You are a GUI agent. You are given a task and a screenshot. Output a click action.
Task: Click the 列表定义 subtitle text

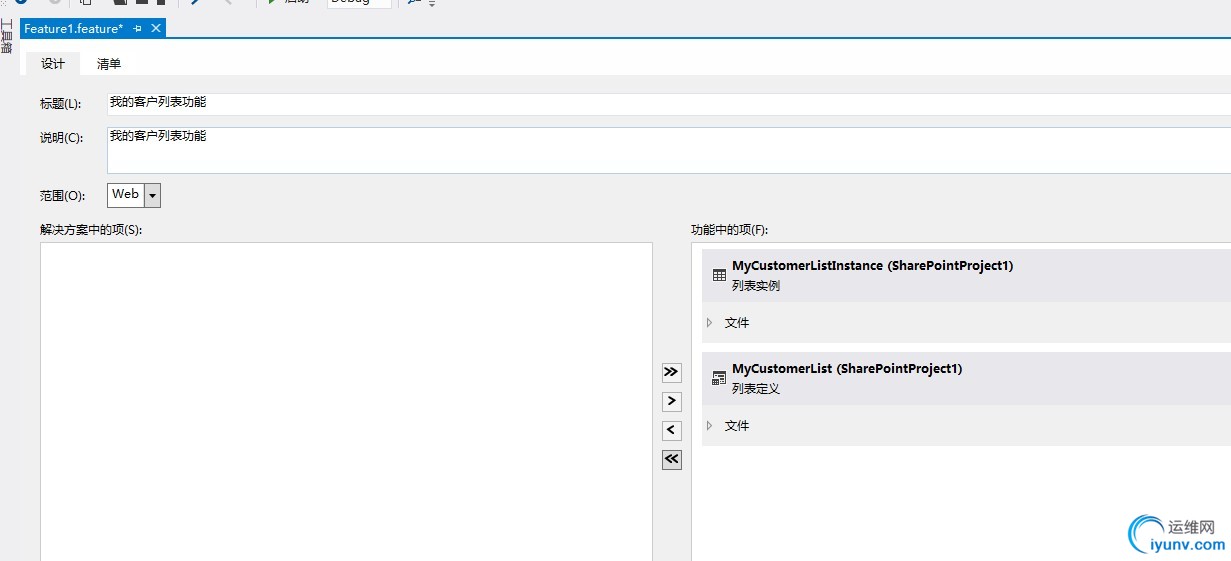[755, 389]
